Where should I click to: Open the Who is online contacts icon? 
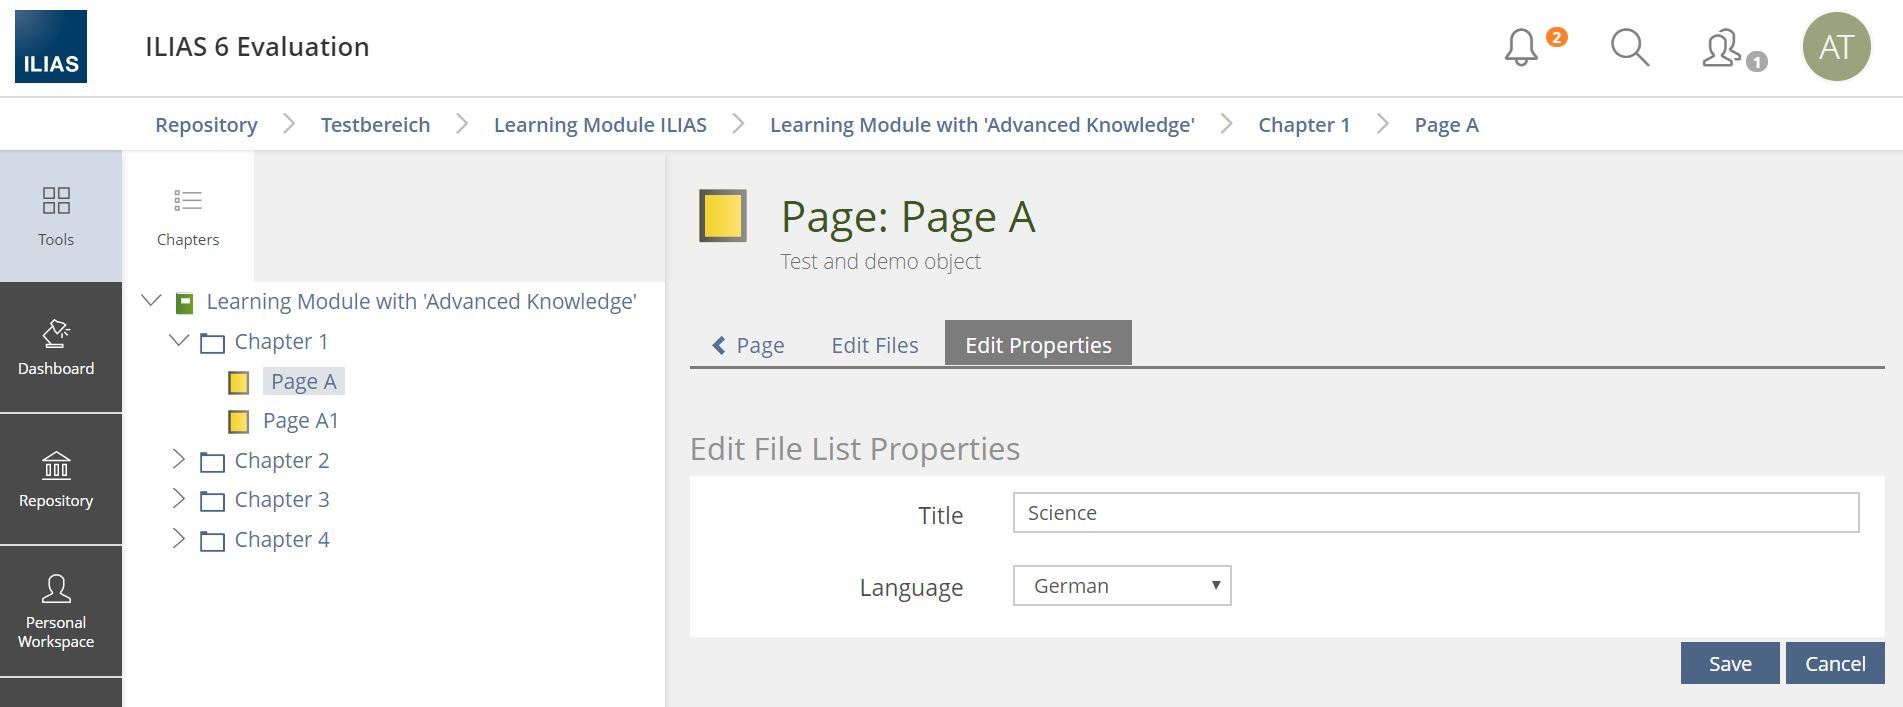1723,48
